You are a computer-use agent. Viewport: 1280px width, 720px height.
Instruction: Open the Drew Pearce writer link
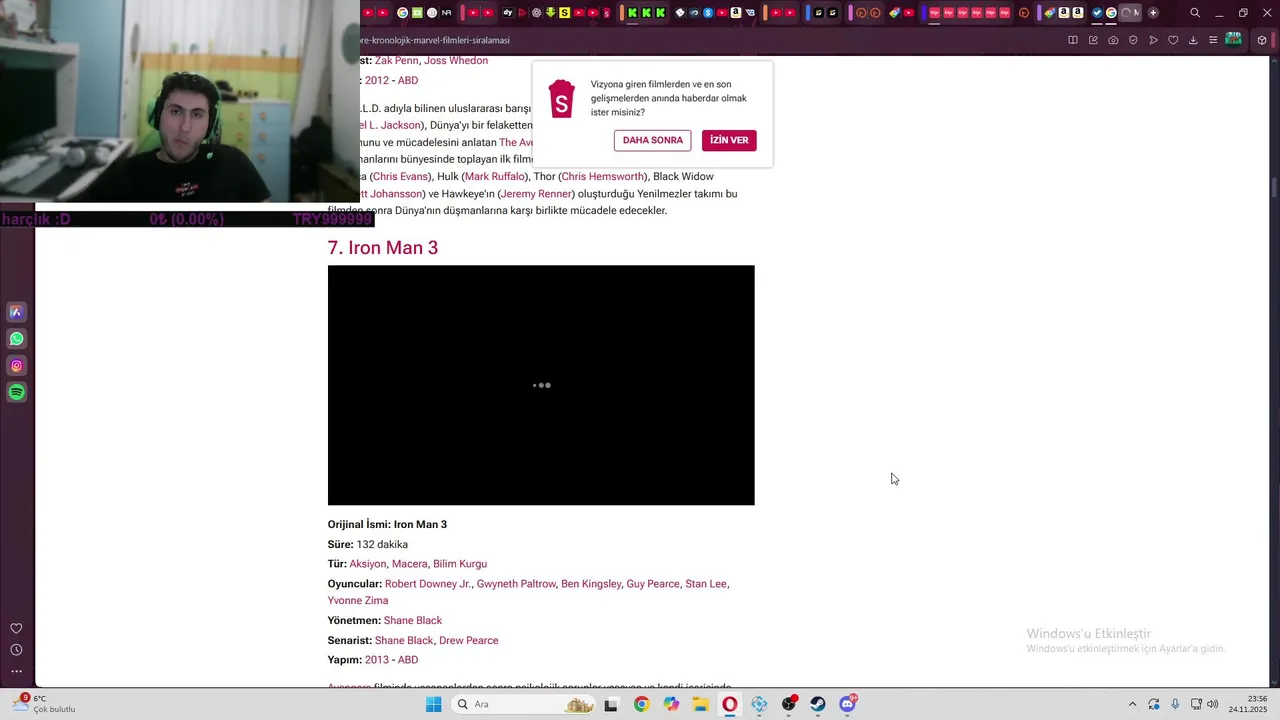[x=468, y=641]
